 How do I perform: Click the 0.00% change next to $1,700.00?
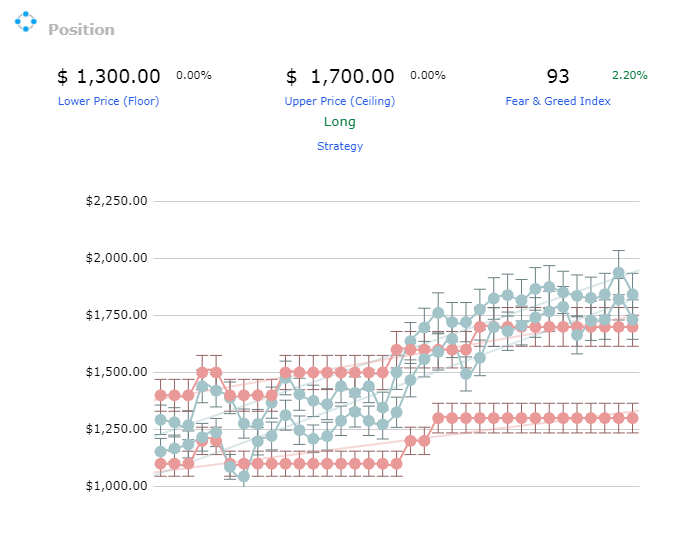pos(427,75)
